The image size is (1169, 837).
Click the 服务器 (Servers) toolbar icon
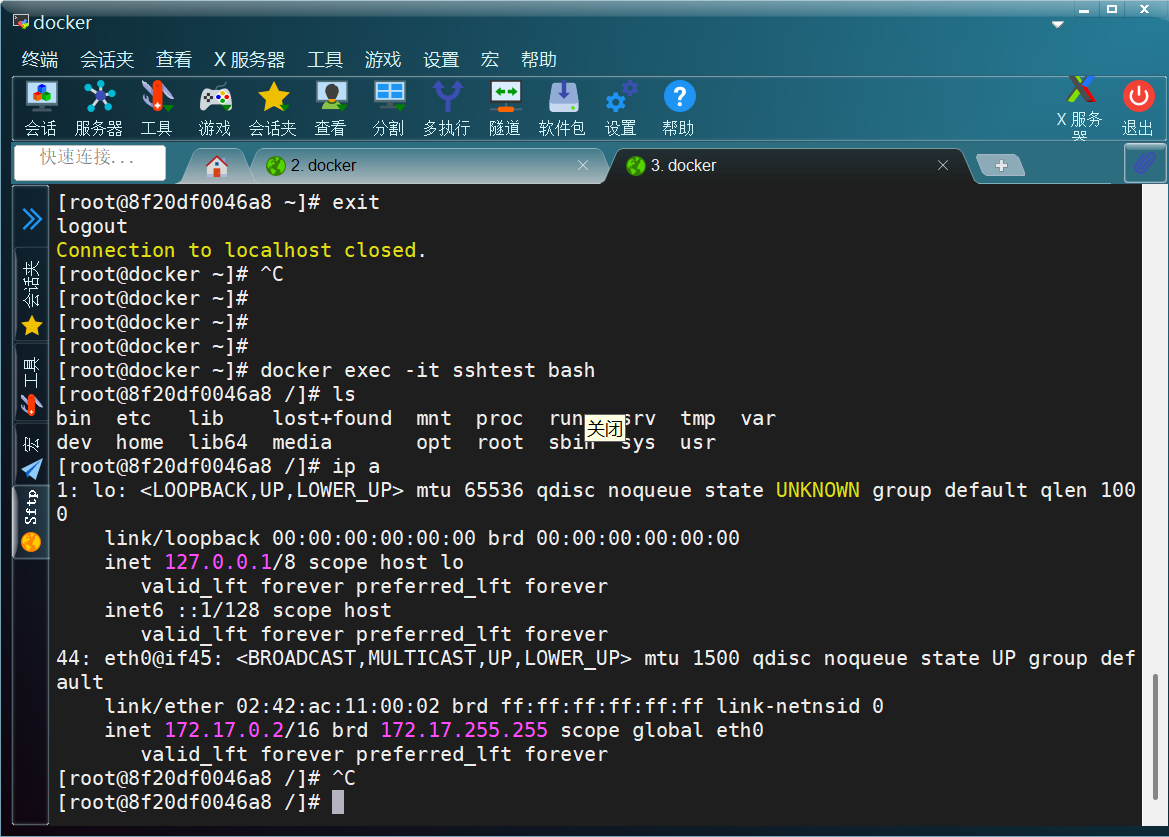[x=98, y=109]
